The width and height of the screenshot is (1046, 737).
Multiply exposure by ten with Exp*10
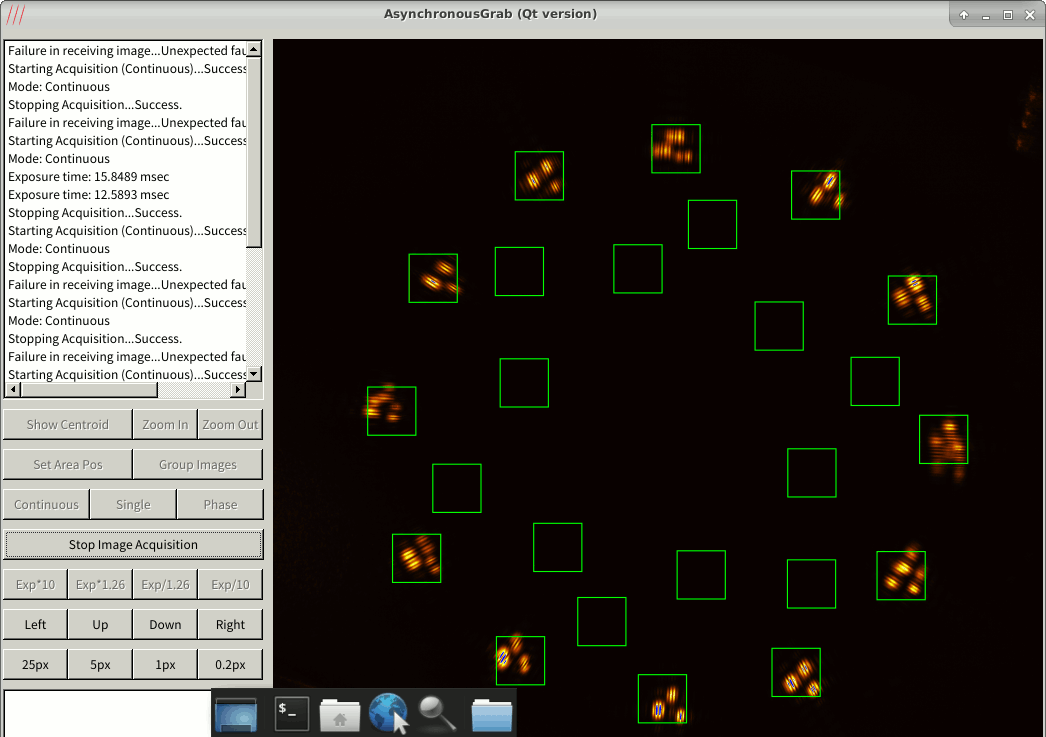[x=35, y=584]
